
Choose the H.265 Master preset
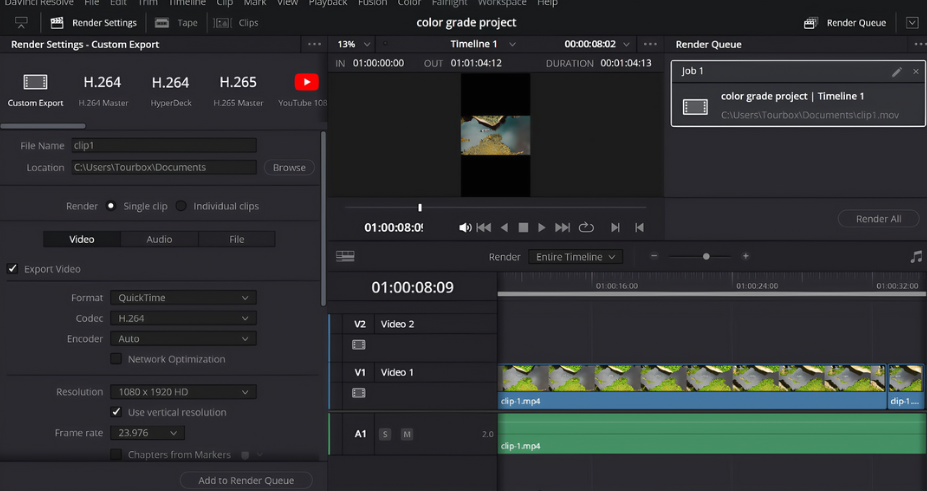[238, 90]
